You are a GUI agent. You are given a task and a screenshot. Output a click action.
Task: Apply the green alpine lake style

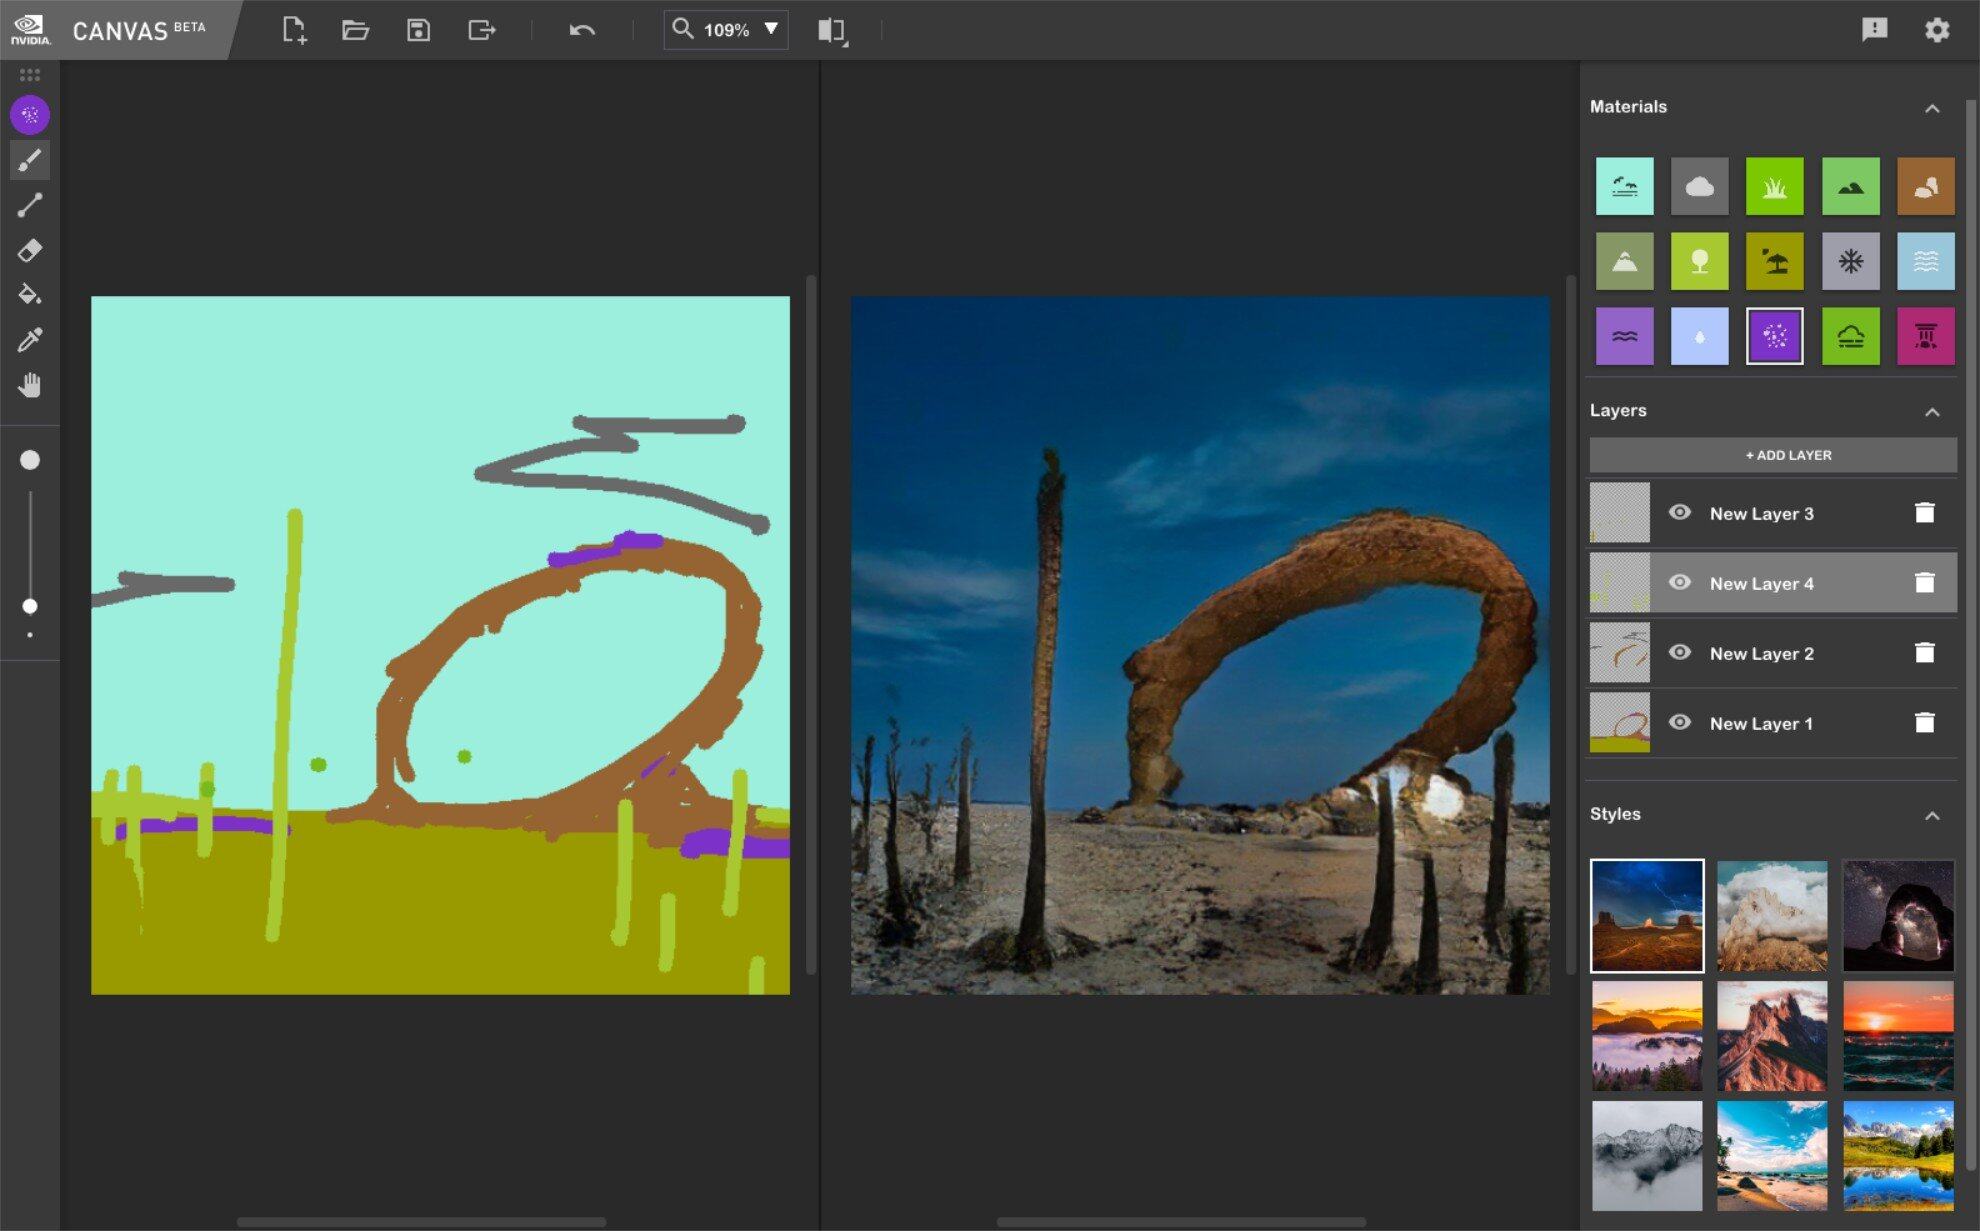click(1898, 1156)
